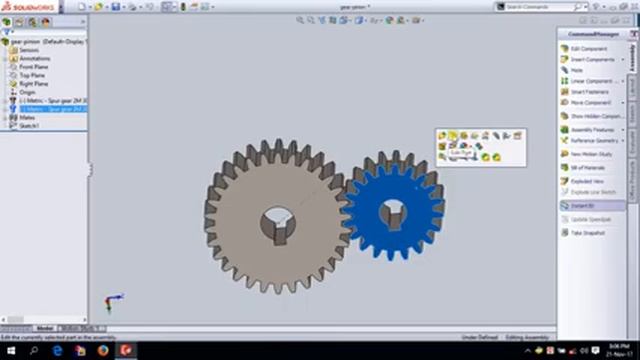Image resolution: width=640 pixels, height=360 pixels.
Task: Toggle Instant3D in CommandManager
Action: pos(592,206)
